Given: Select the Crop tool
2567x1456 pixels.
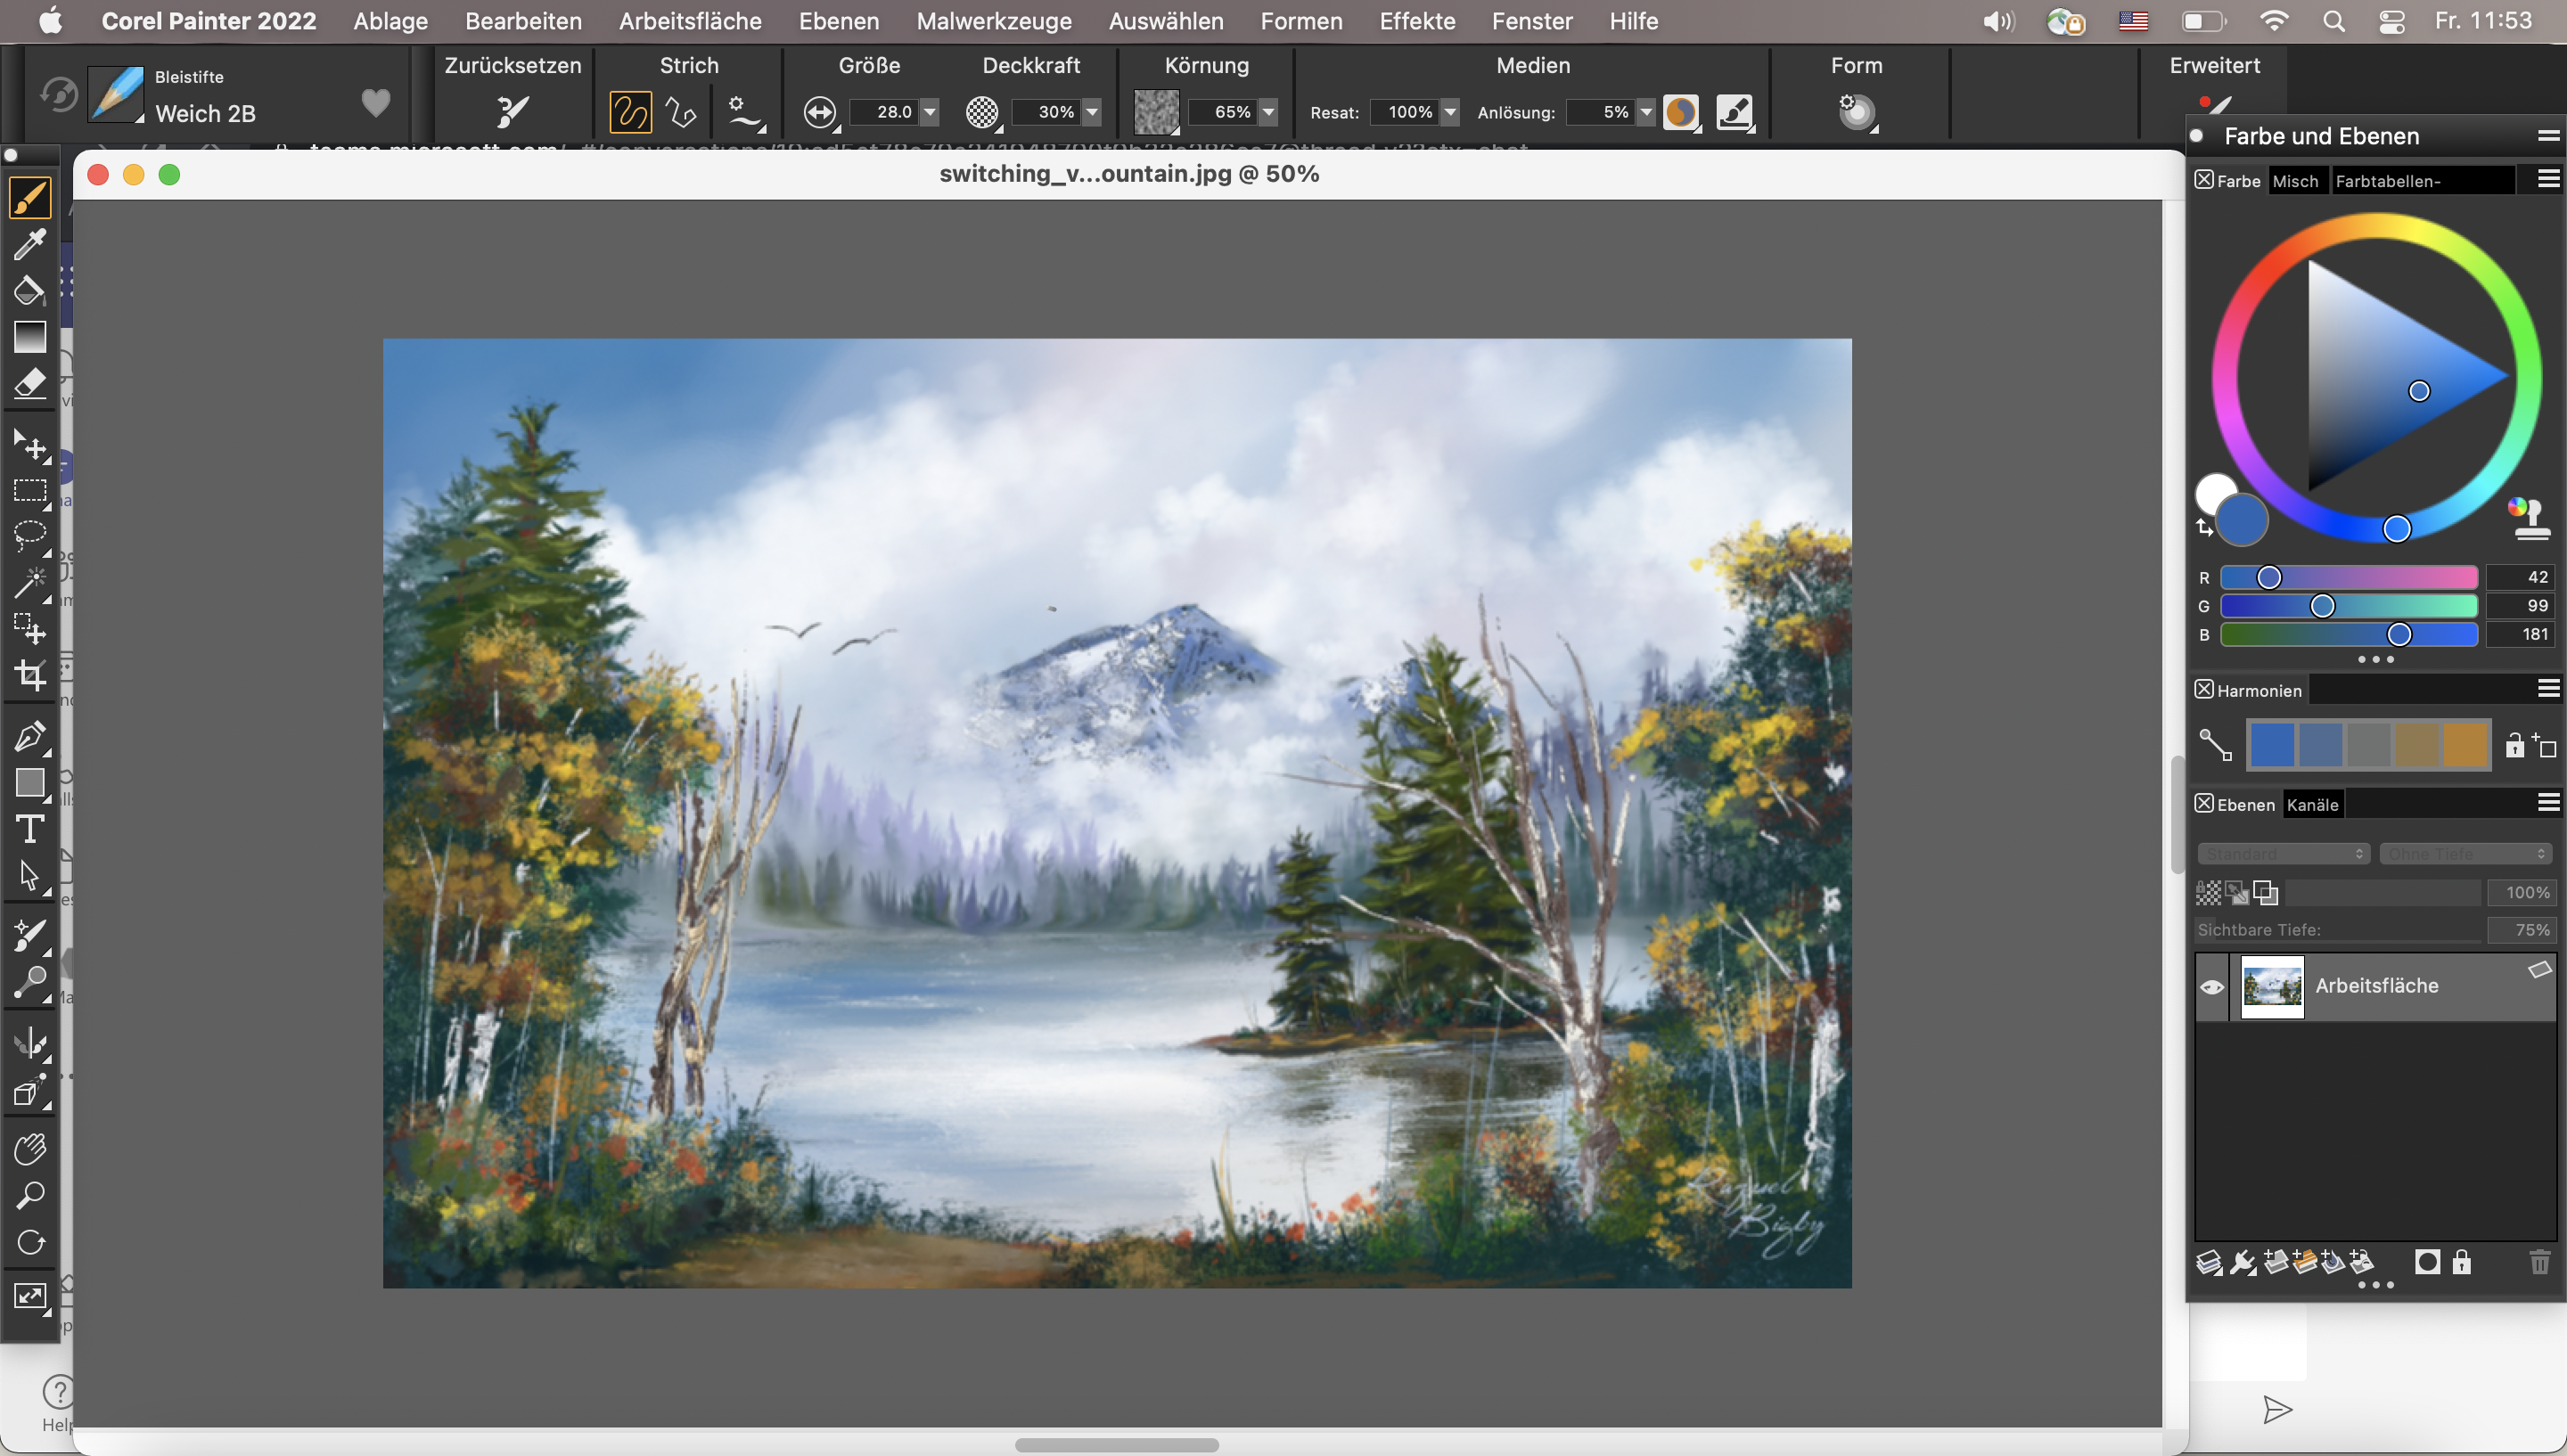Looking at the screenshot, I should coord(30,675).
